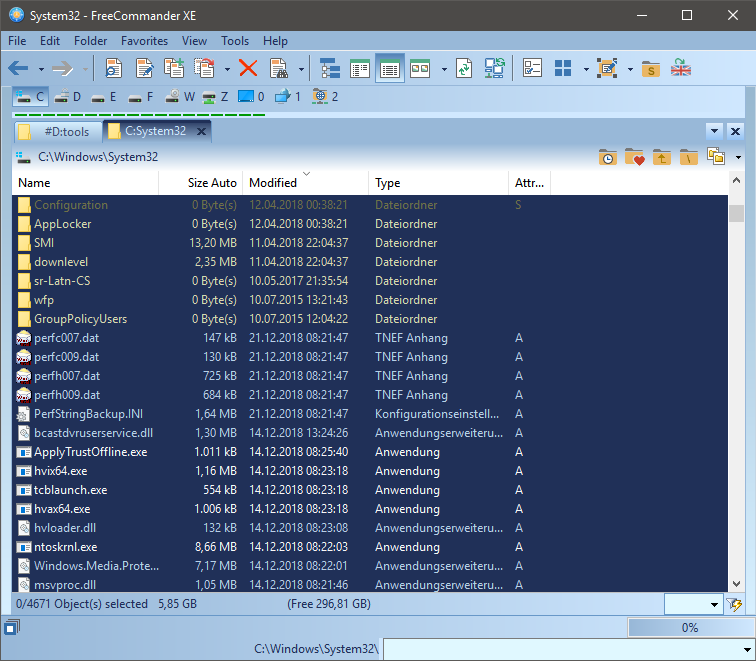The image size is (756, 661).
Task: Open the Folder menu
Action: [91, 41]
